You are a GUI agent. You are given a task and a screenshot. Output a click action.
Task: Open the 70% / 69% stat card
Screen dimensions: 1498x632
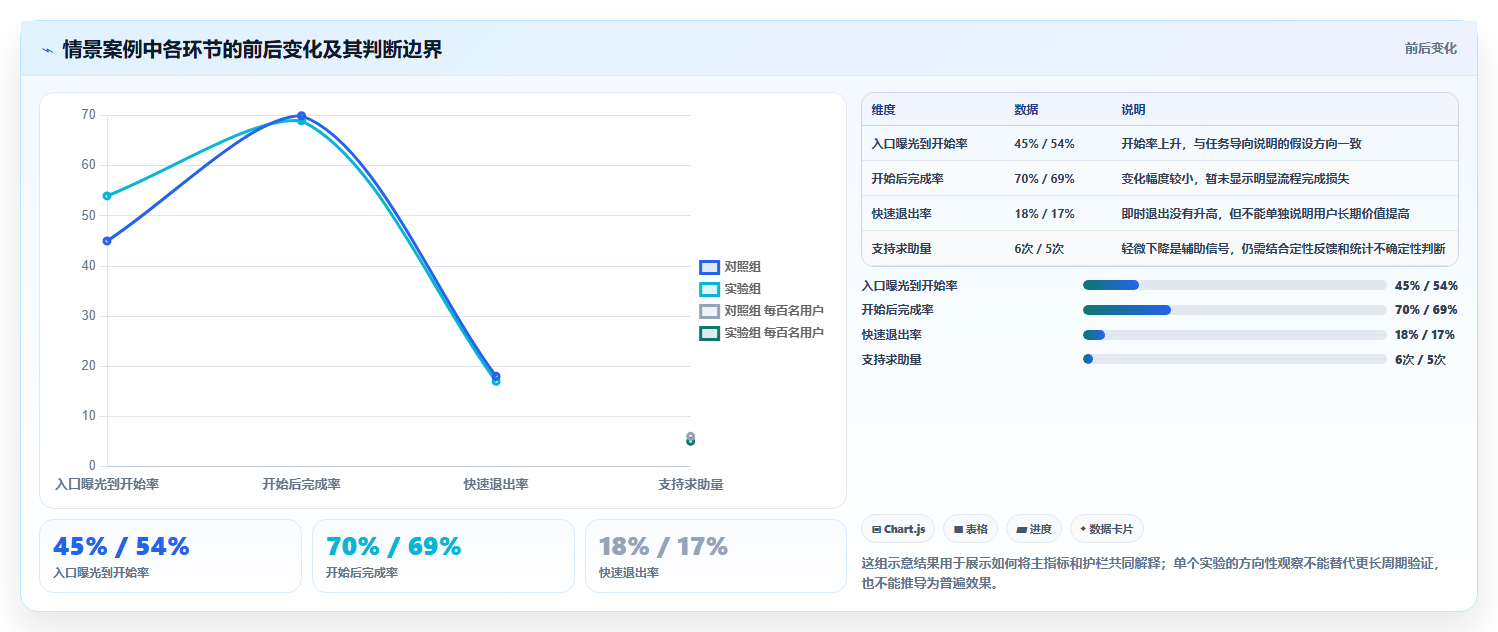[443, 556]
